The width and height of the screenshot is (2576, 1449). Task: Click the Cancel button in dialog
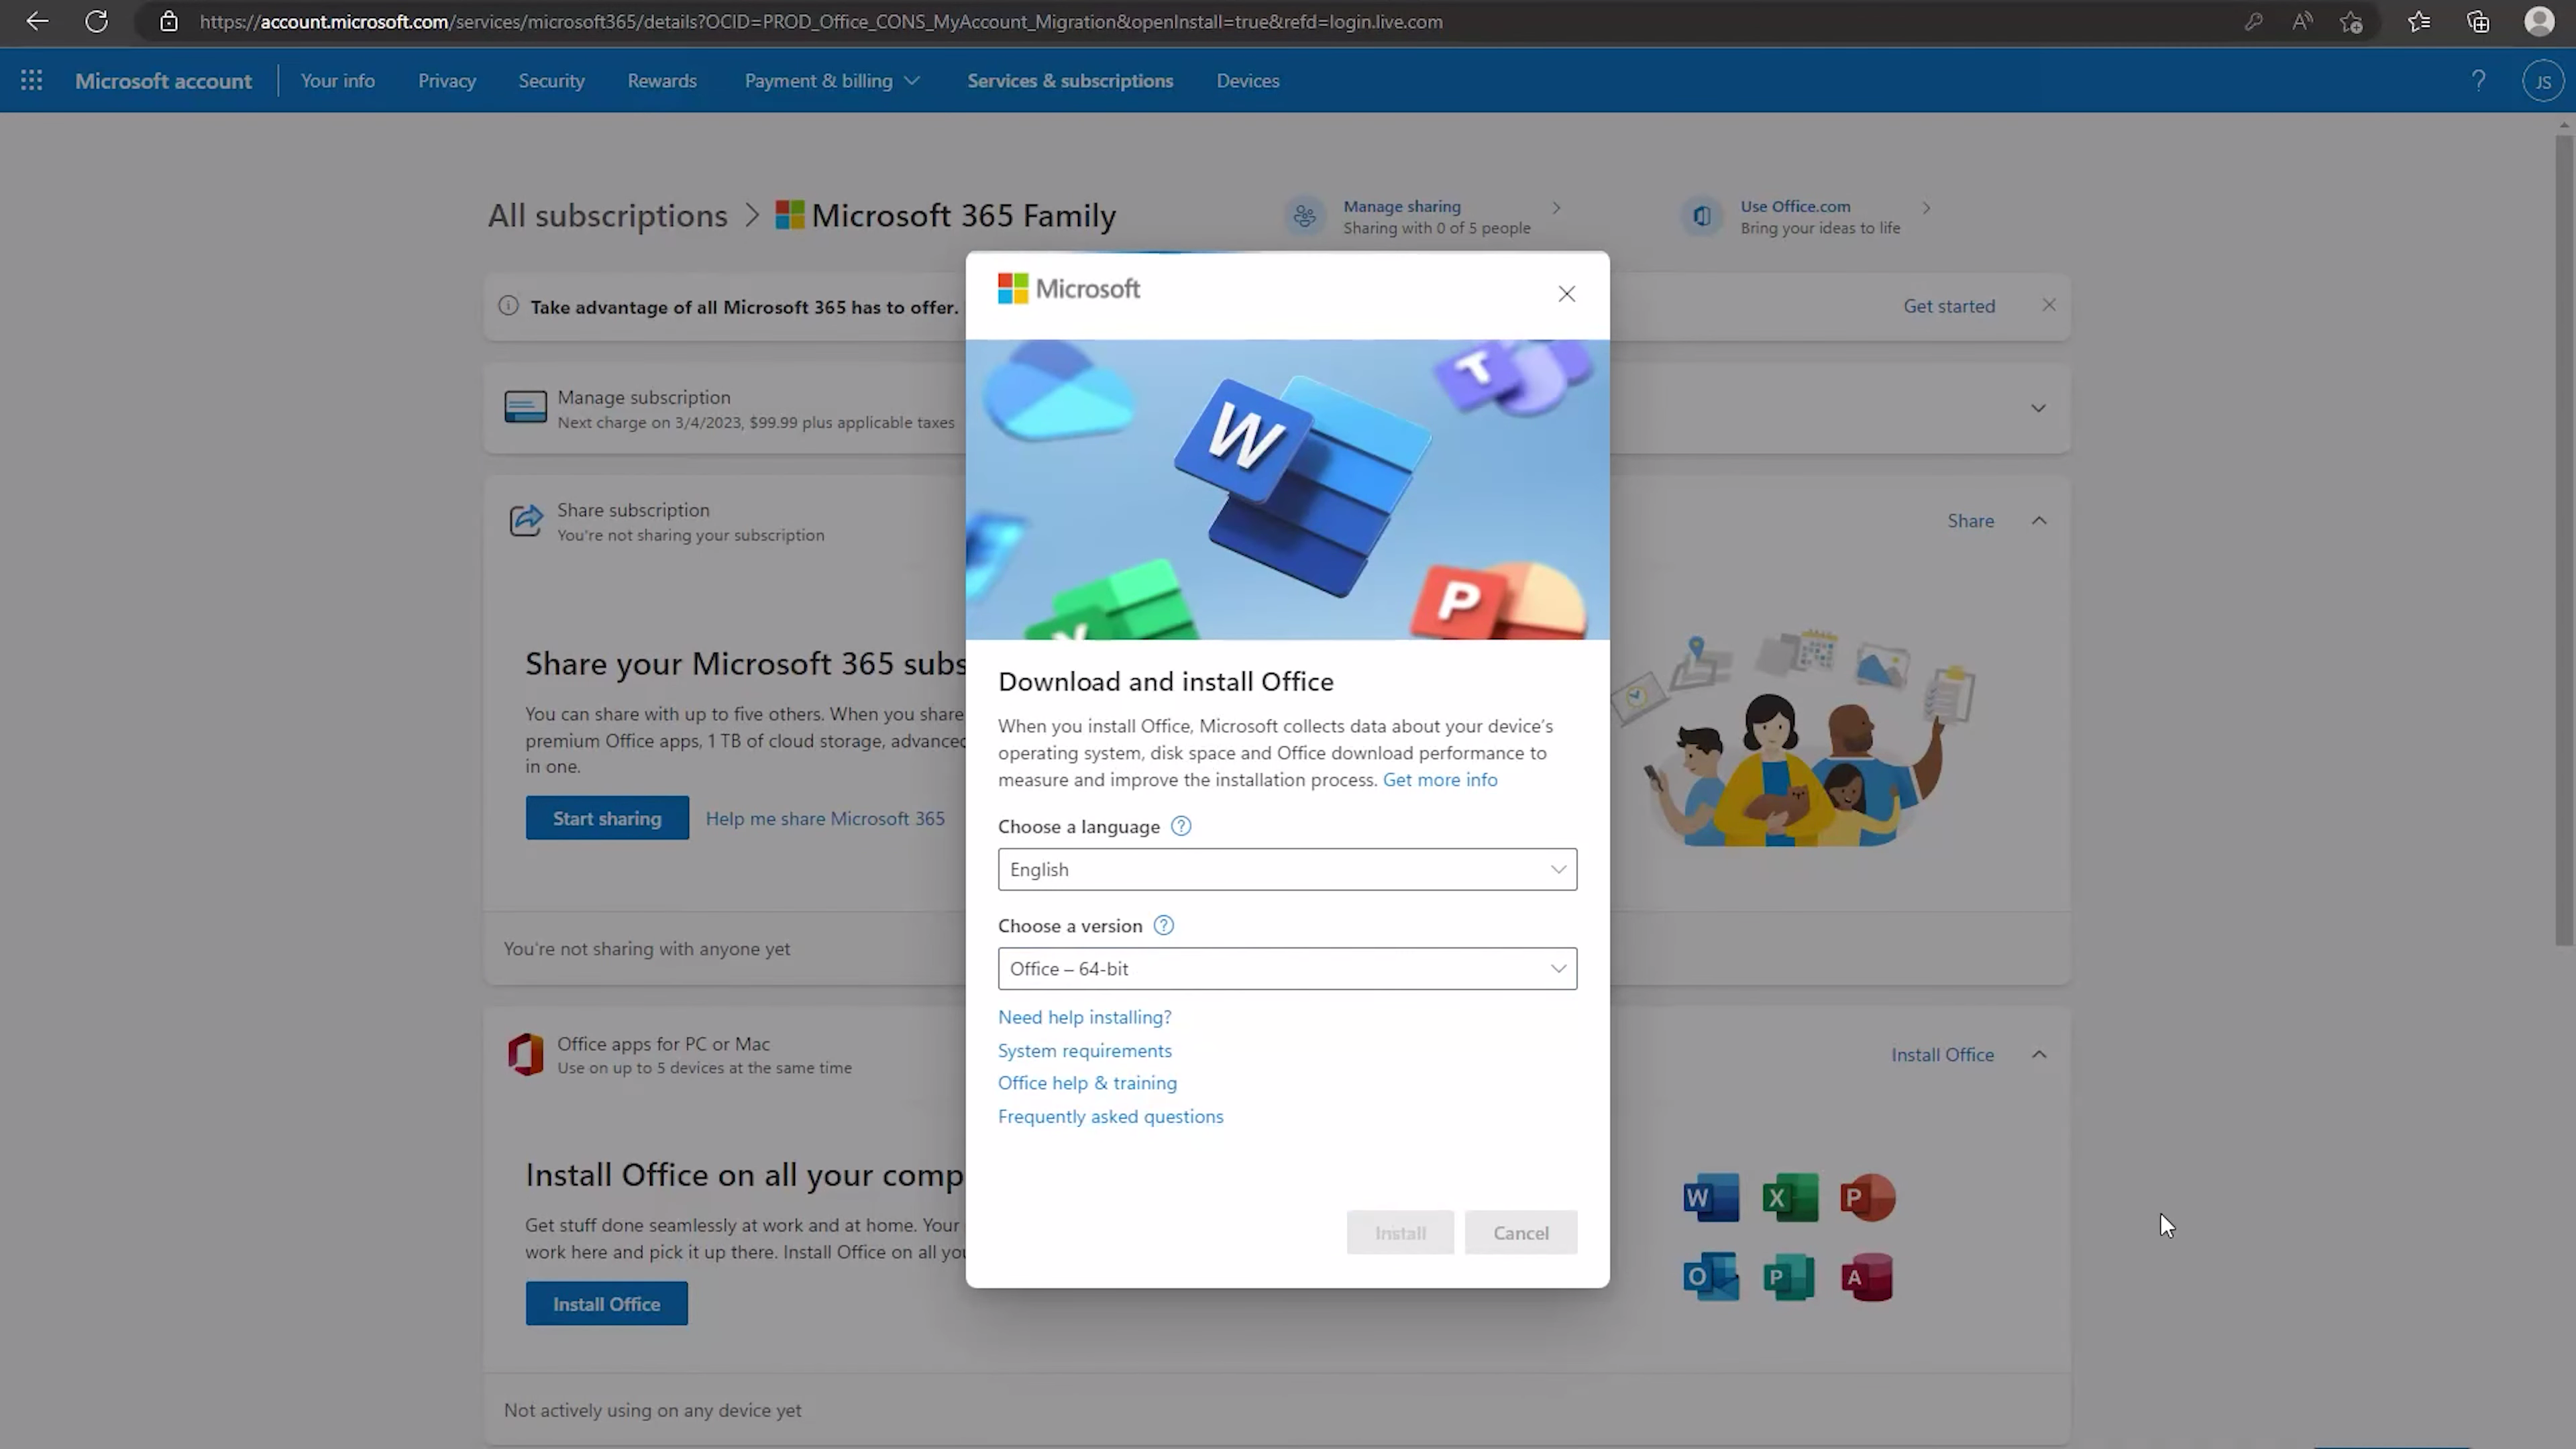1520,1232
